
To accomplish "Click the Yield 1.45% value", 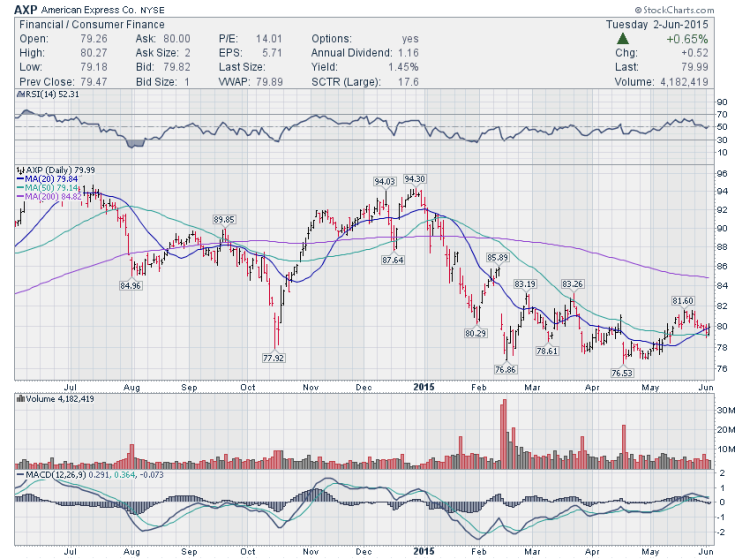I will click(x=403, y=67).
